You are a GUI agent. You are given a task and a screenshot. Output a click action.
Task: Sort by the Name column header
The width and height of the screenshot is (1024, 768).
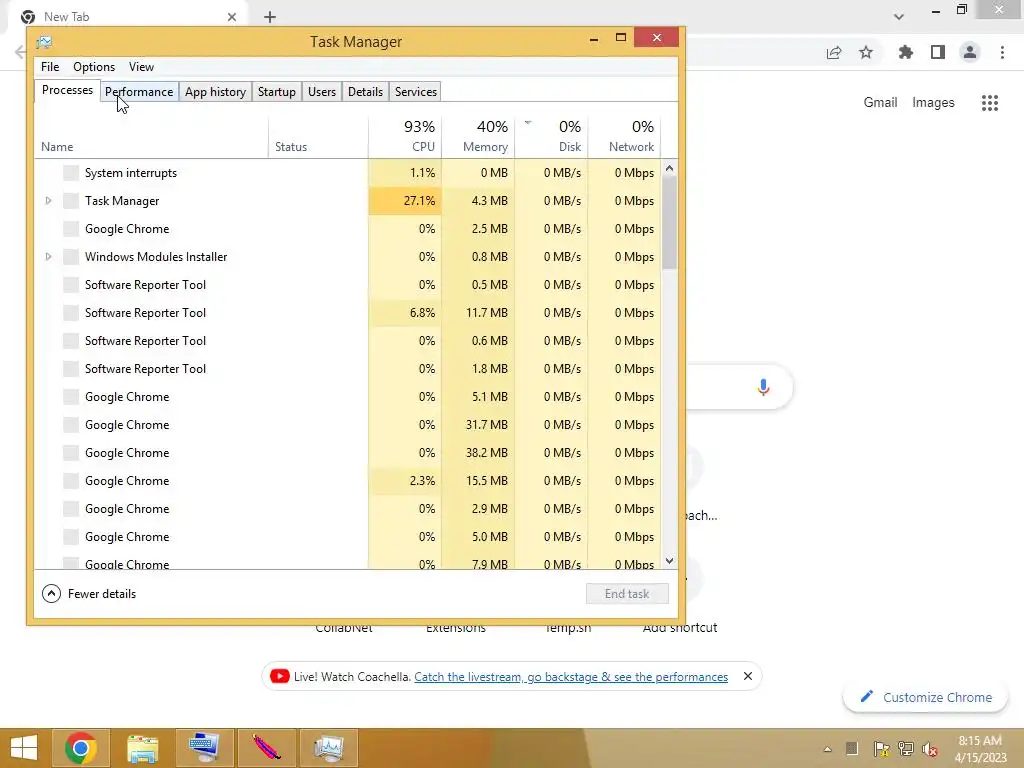[152, 136]
